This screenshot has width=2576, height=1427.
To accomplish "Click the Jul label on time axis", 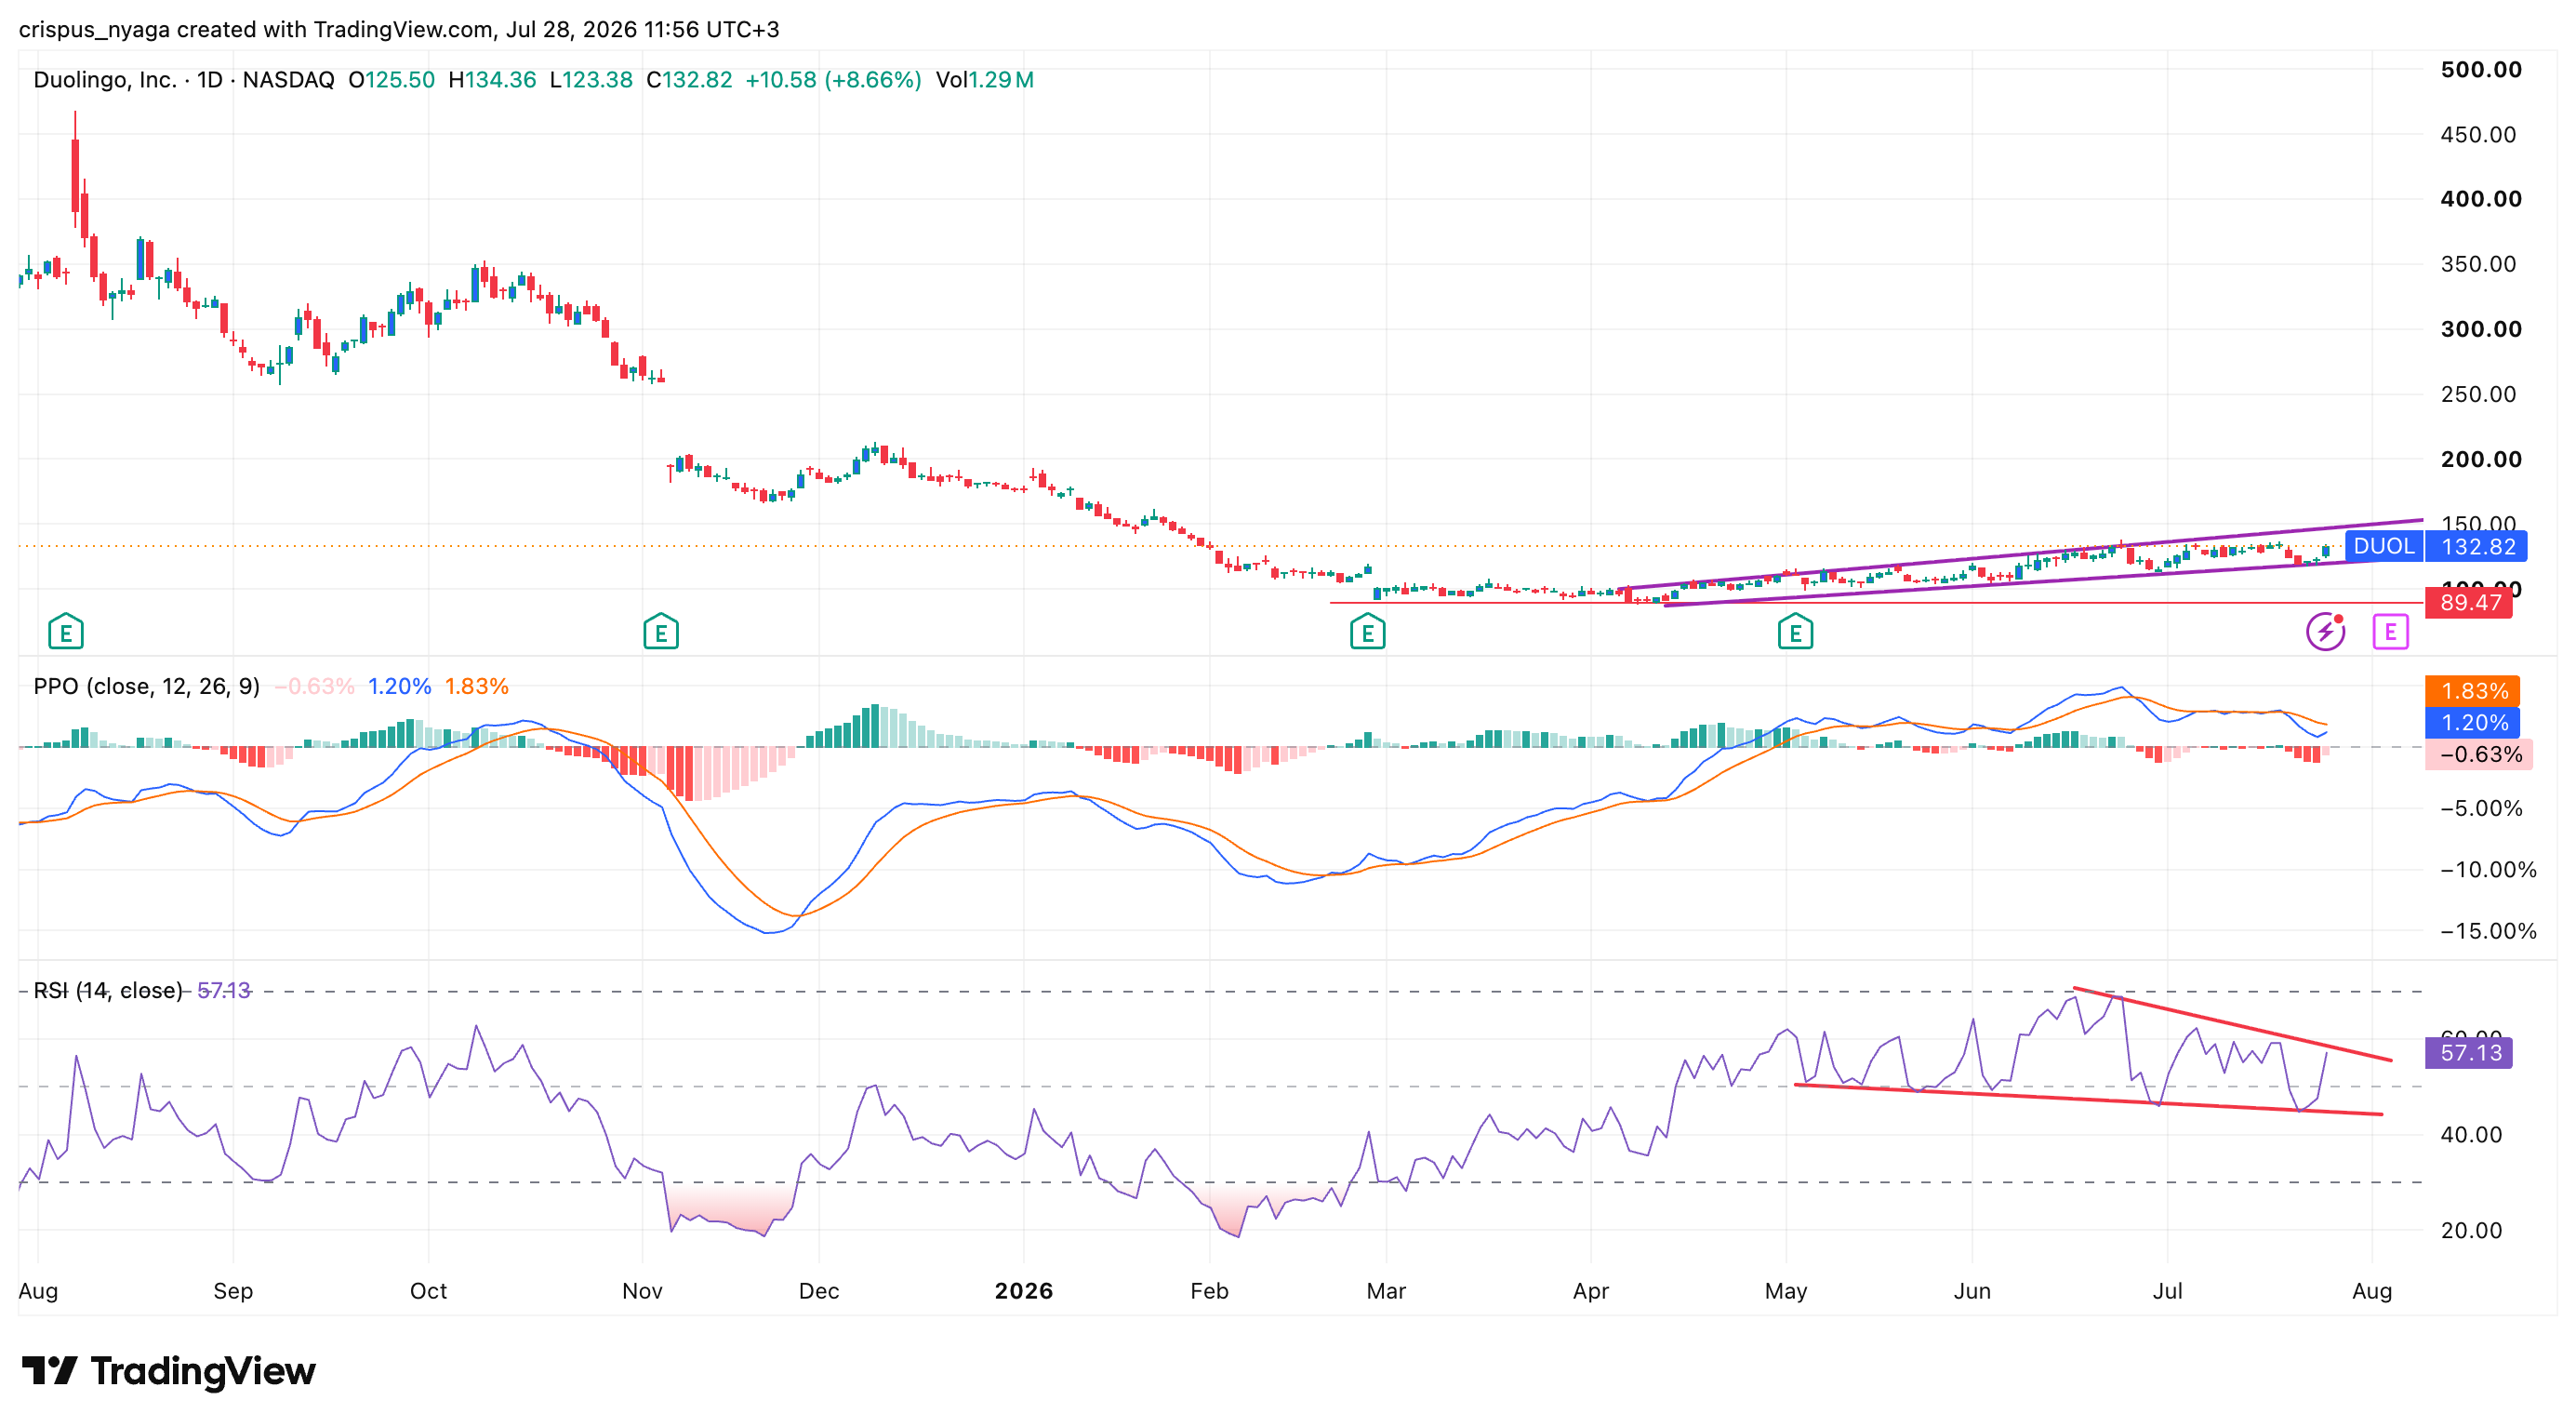I will [2167, 1291].
